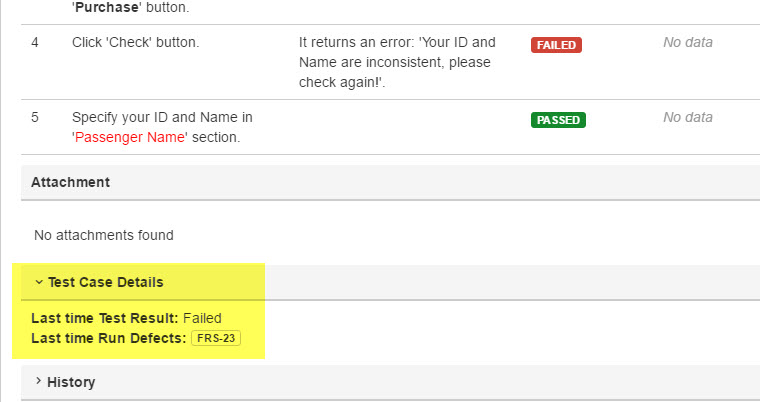Select the Attachment section header
This screenshot has height=402, width=760.
70,182
